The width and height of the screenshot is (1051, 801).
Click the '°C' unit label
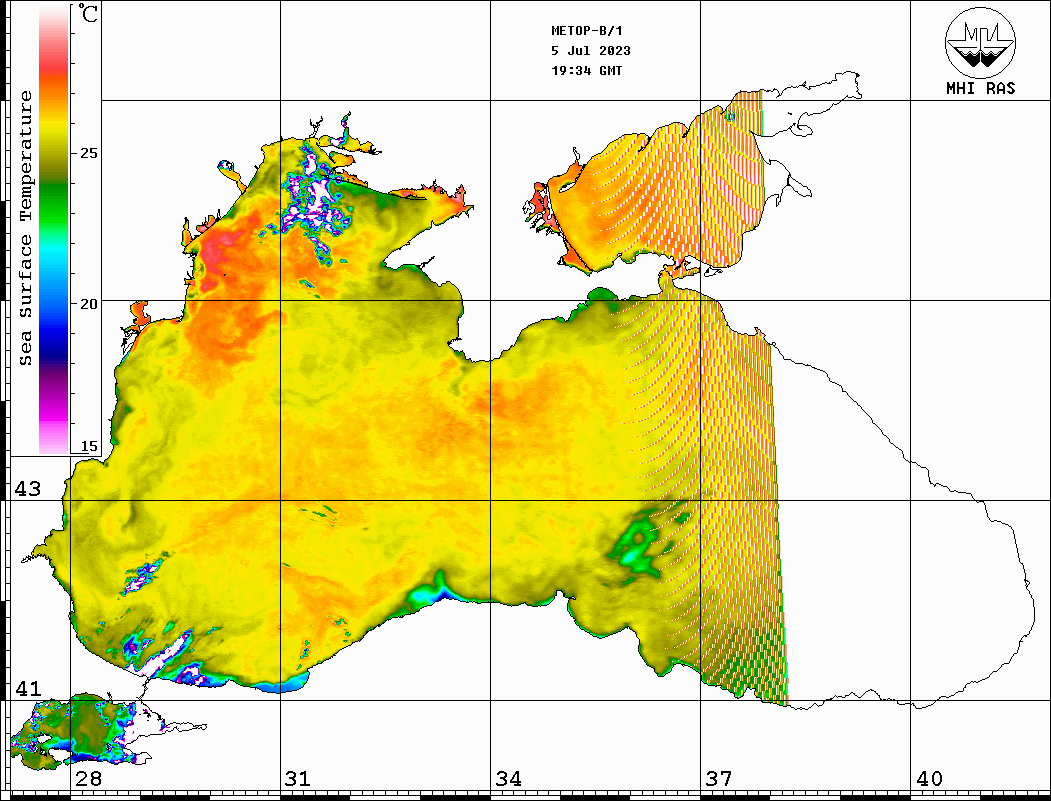[x=88, y=14]
